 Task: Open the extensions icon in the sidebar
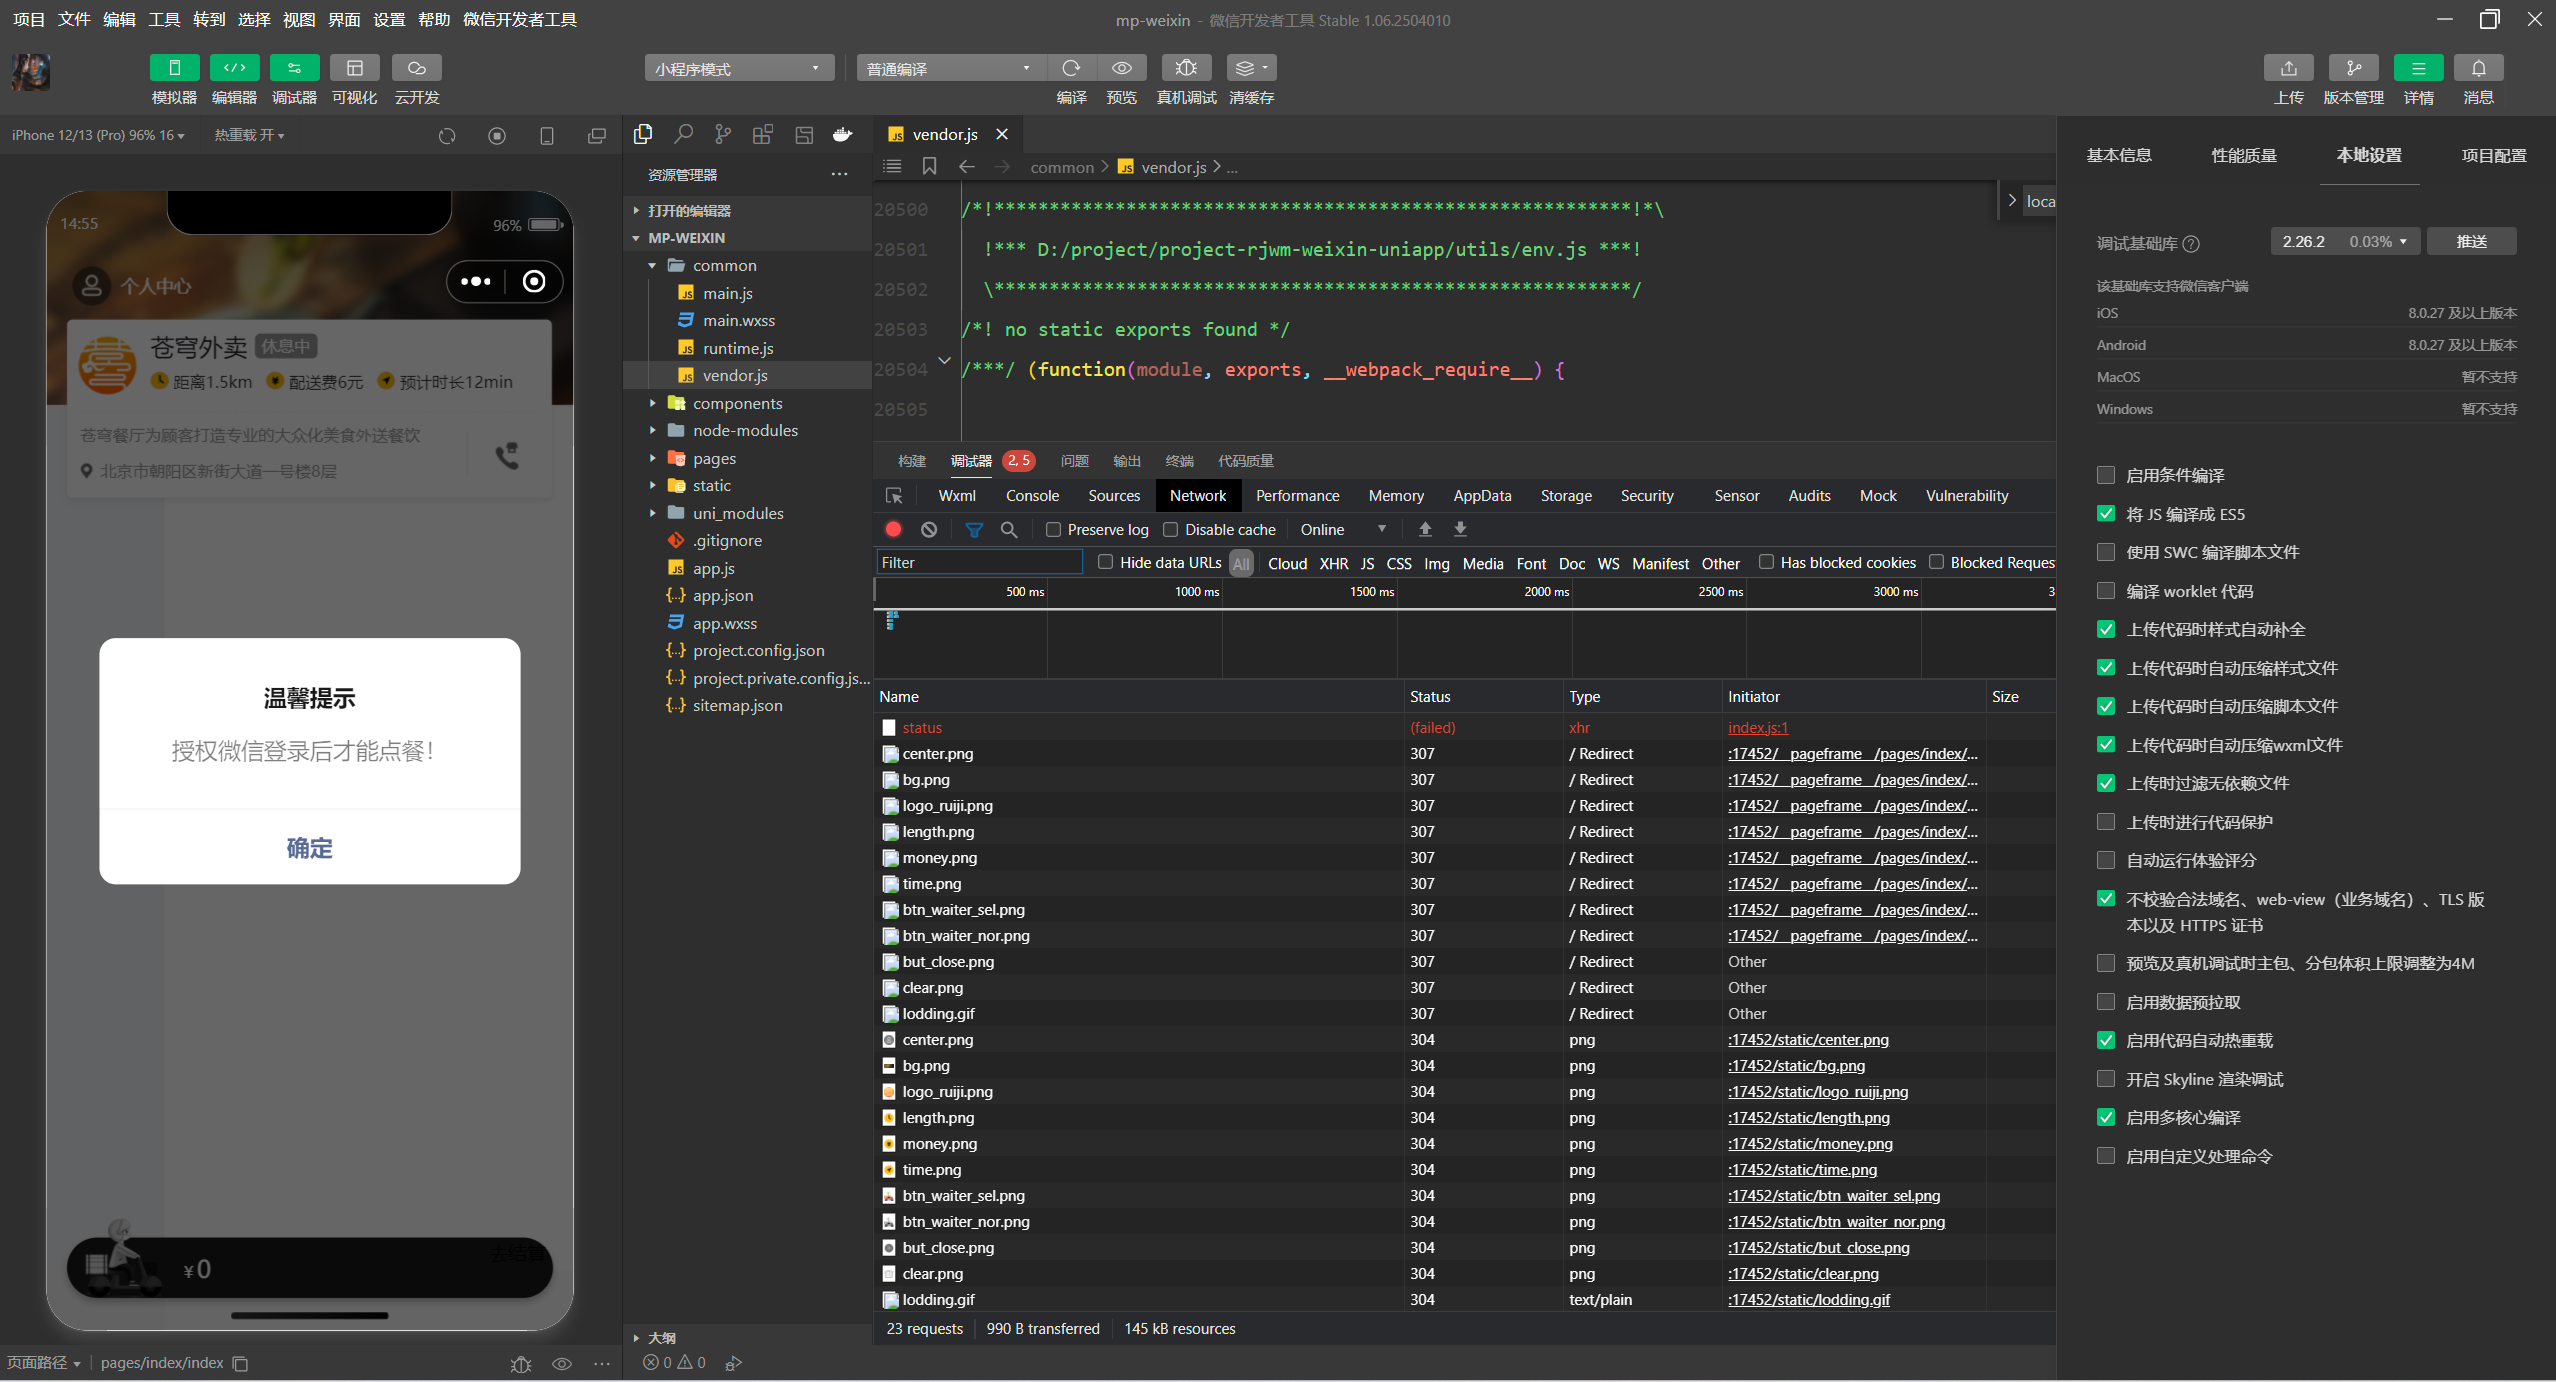point(763,134)
